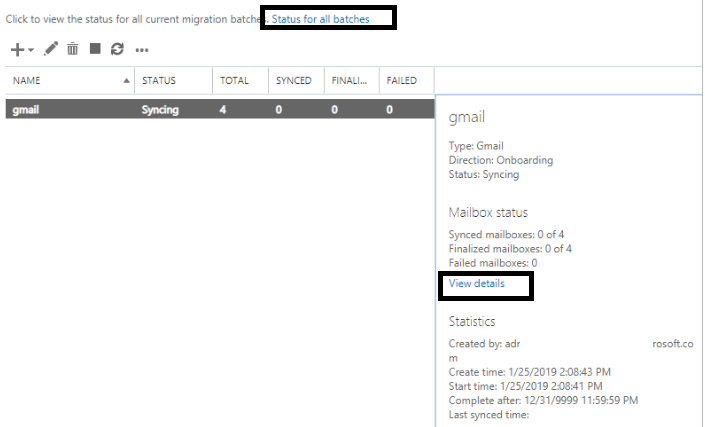The height and width of the screenshot is (427, 705).
Task: Click the Complete after 12/31/9999 text
Action: point(543,400)
